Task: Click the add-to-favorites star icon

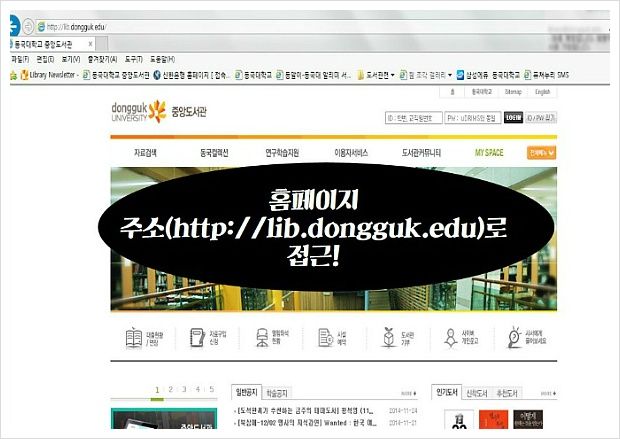Action: (13, 75)
